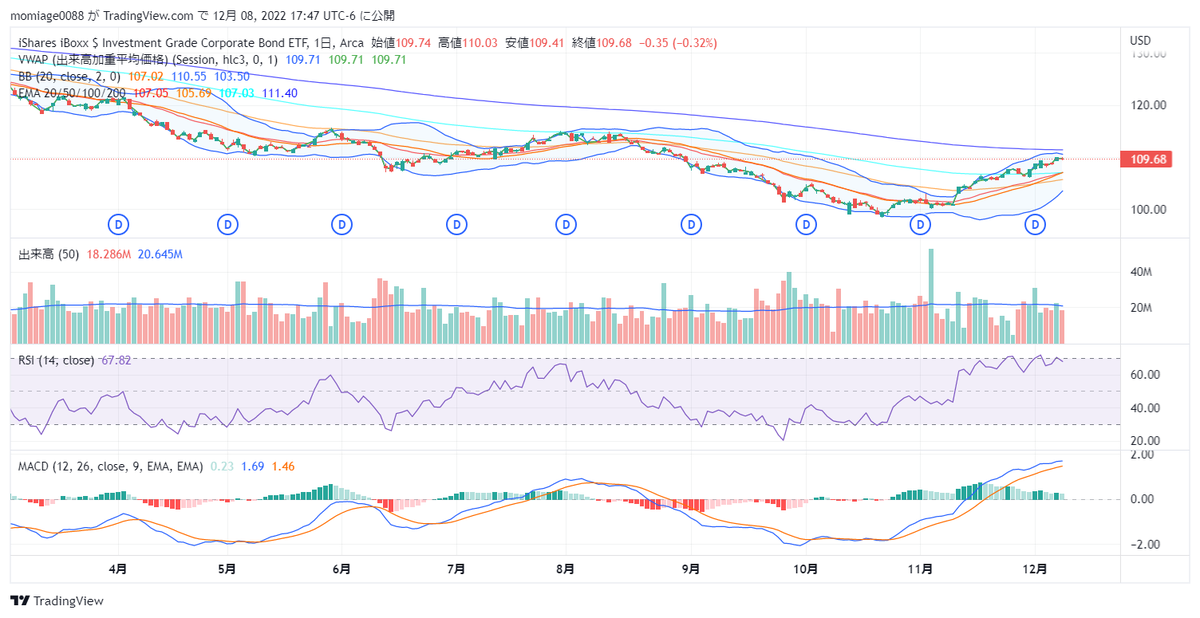Click the EMA 50 value 105.69
Image resolution: width=1200 pixels, height=618 pixels.
pyautogui.click(x=193, y=92)
